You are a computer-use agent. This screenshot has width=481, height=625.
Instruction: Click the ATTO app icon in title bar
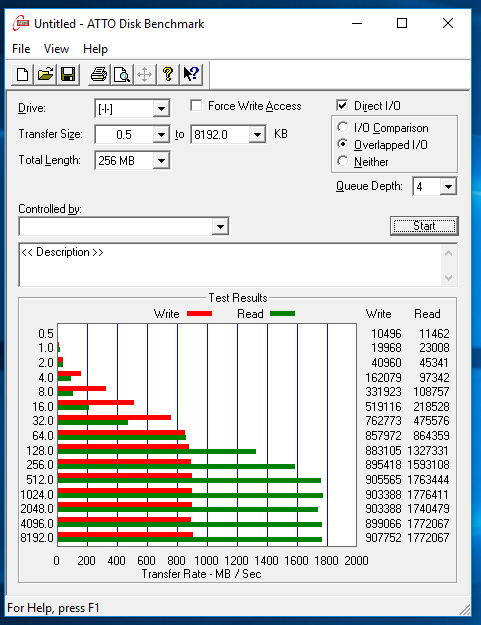pos(21,24)
